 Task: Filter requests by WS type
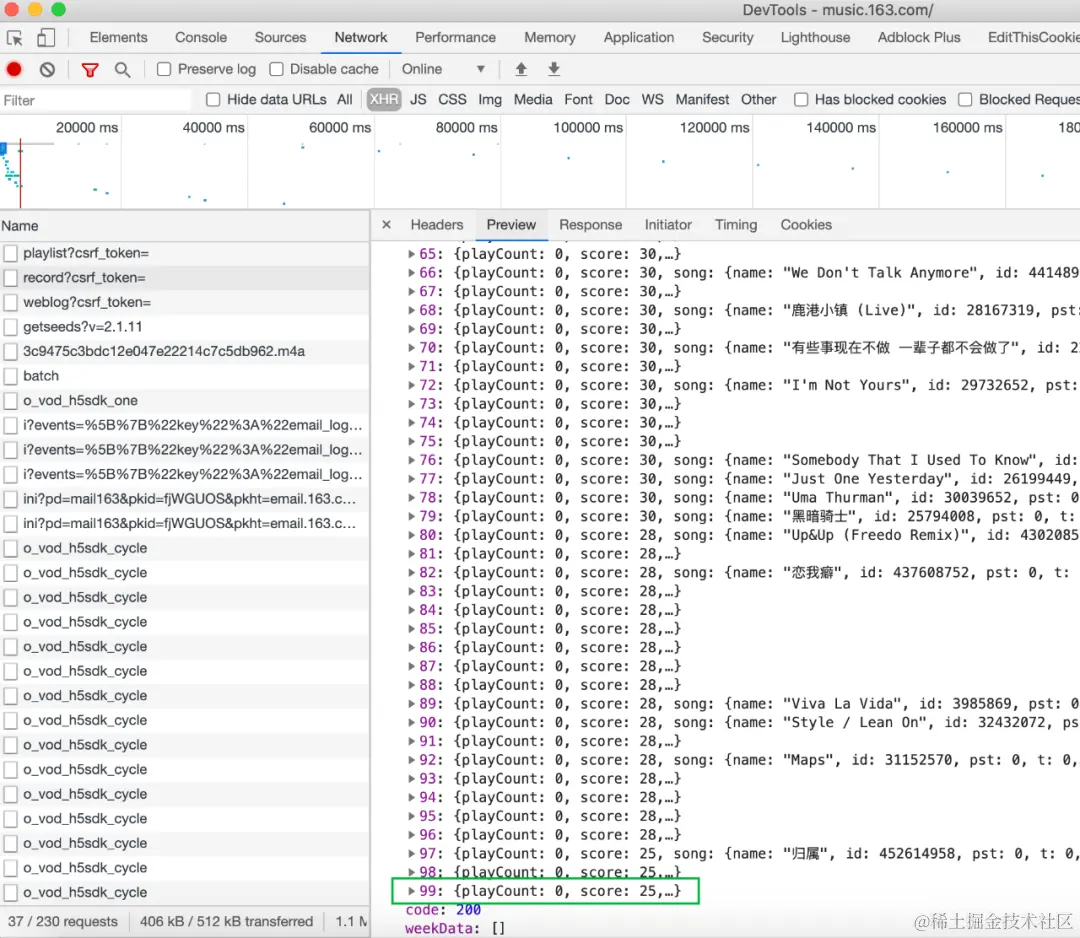pyautogui.click(x=652, y=99)
